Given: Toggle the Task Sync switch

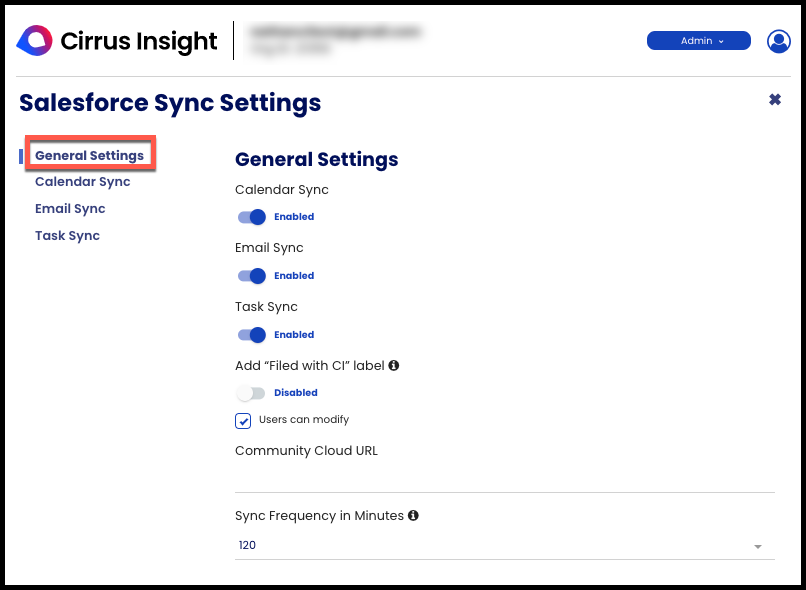Looking at the screenshot, I should coord(251,335).
